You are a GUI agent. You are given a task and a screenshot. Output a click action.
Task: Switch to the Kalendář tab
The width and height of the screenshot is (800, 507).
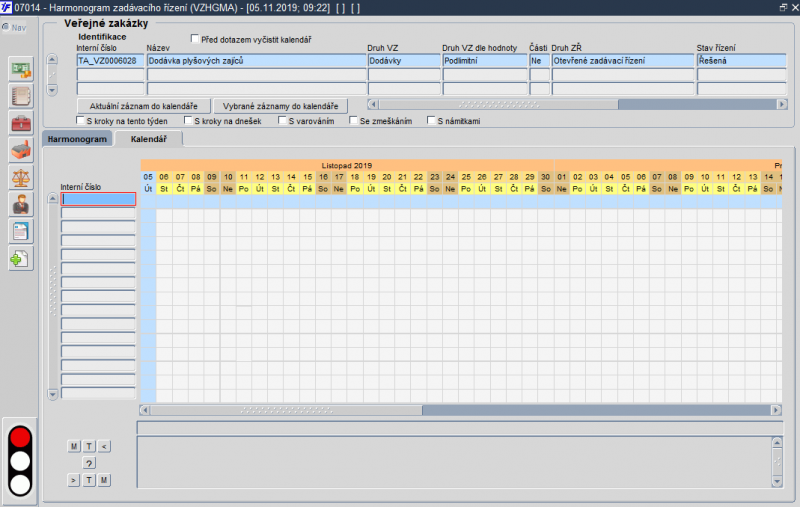[148, 139]
